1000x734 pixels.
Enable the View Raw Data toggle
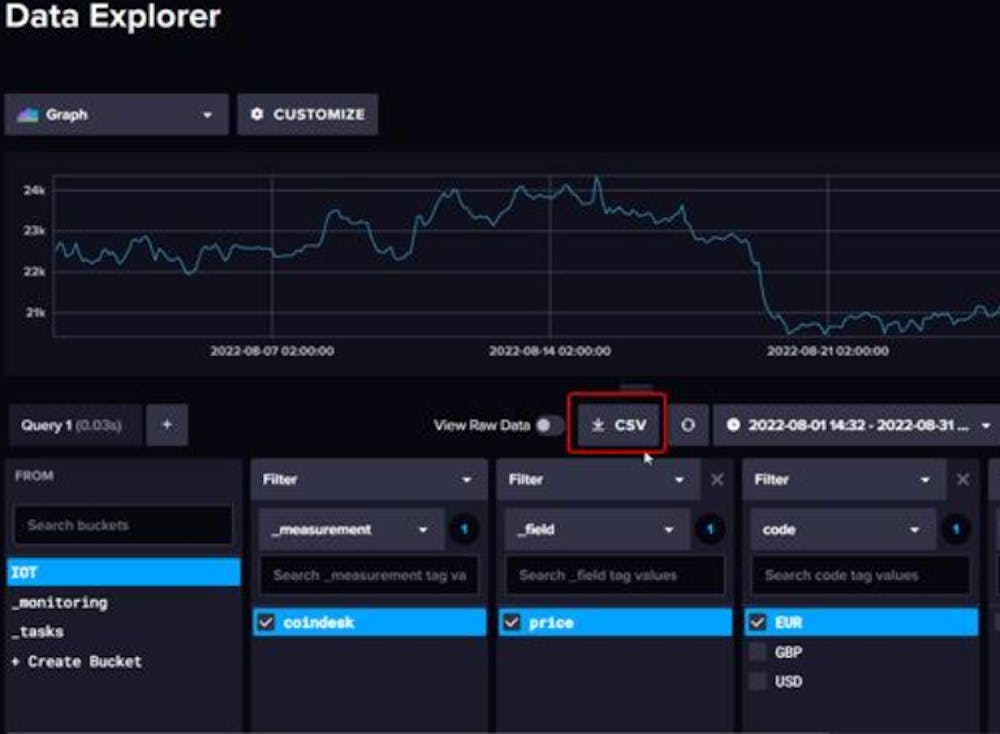point(548,424)
